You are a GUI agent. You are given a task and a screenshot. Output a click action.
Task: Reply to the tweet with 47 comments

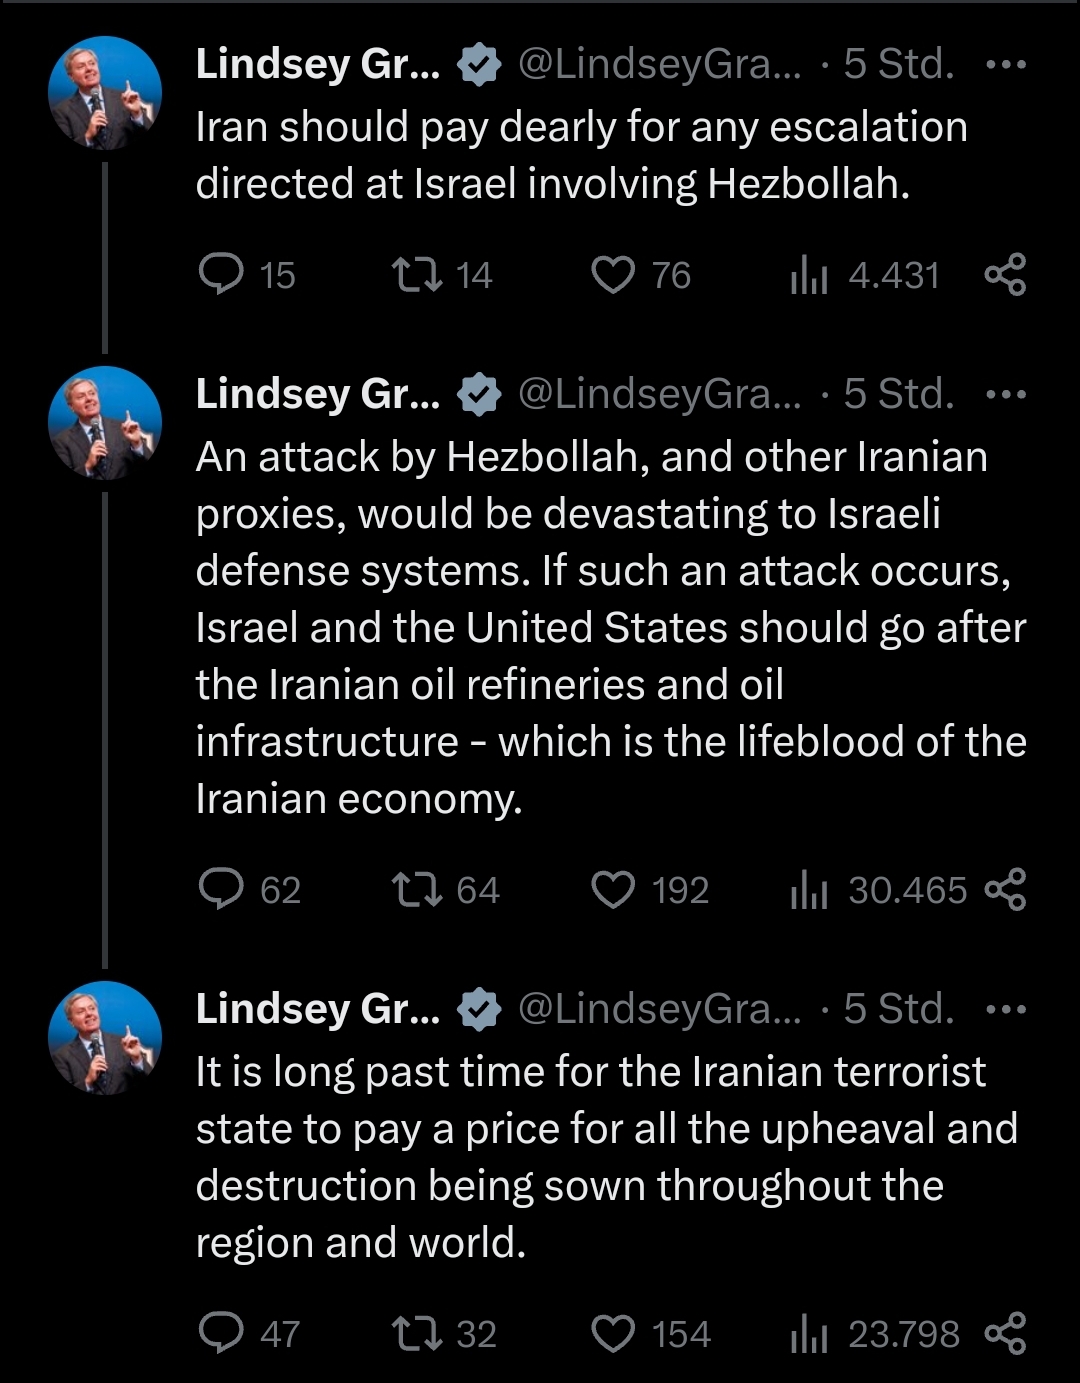tap(221, 1333)
